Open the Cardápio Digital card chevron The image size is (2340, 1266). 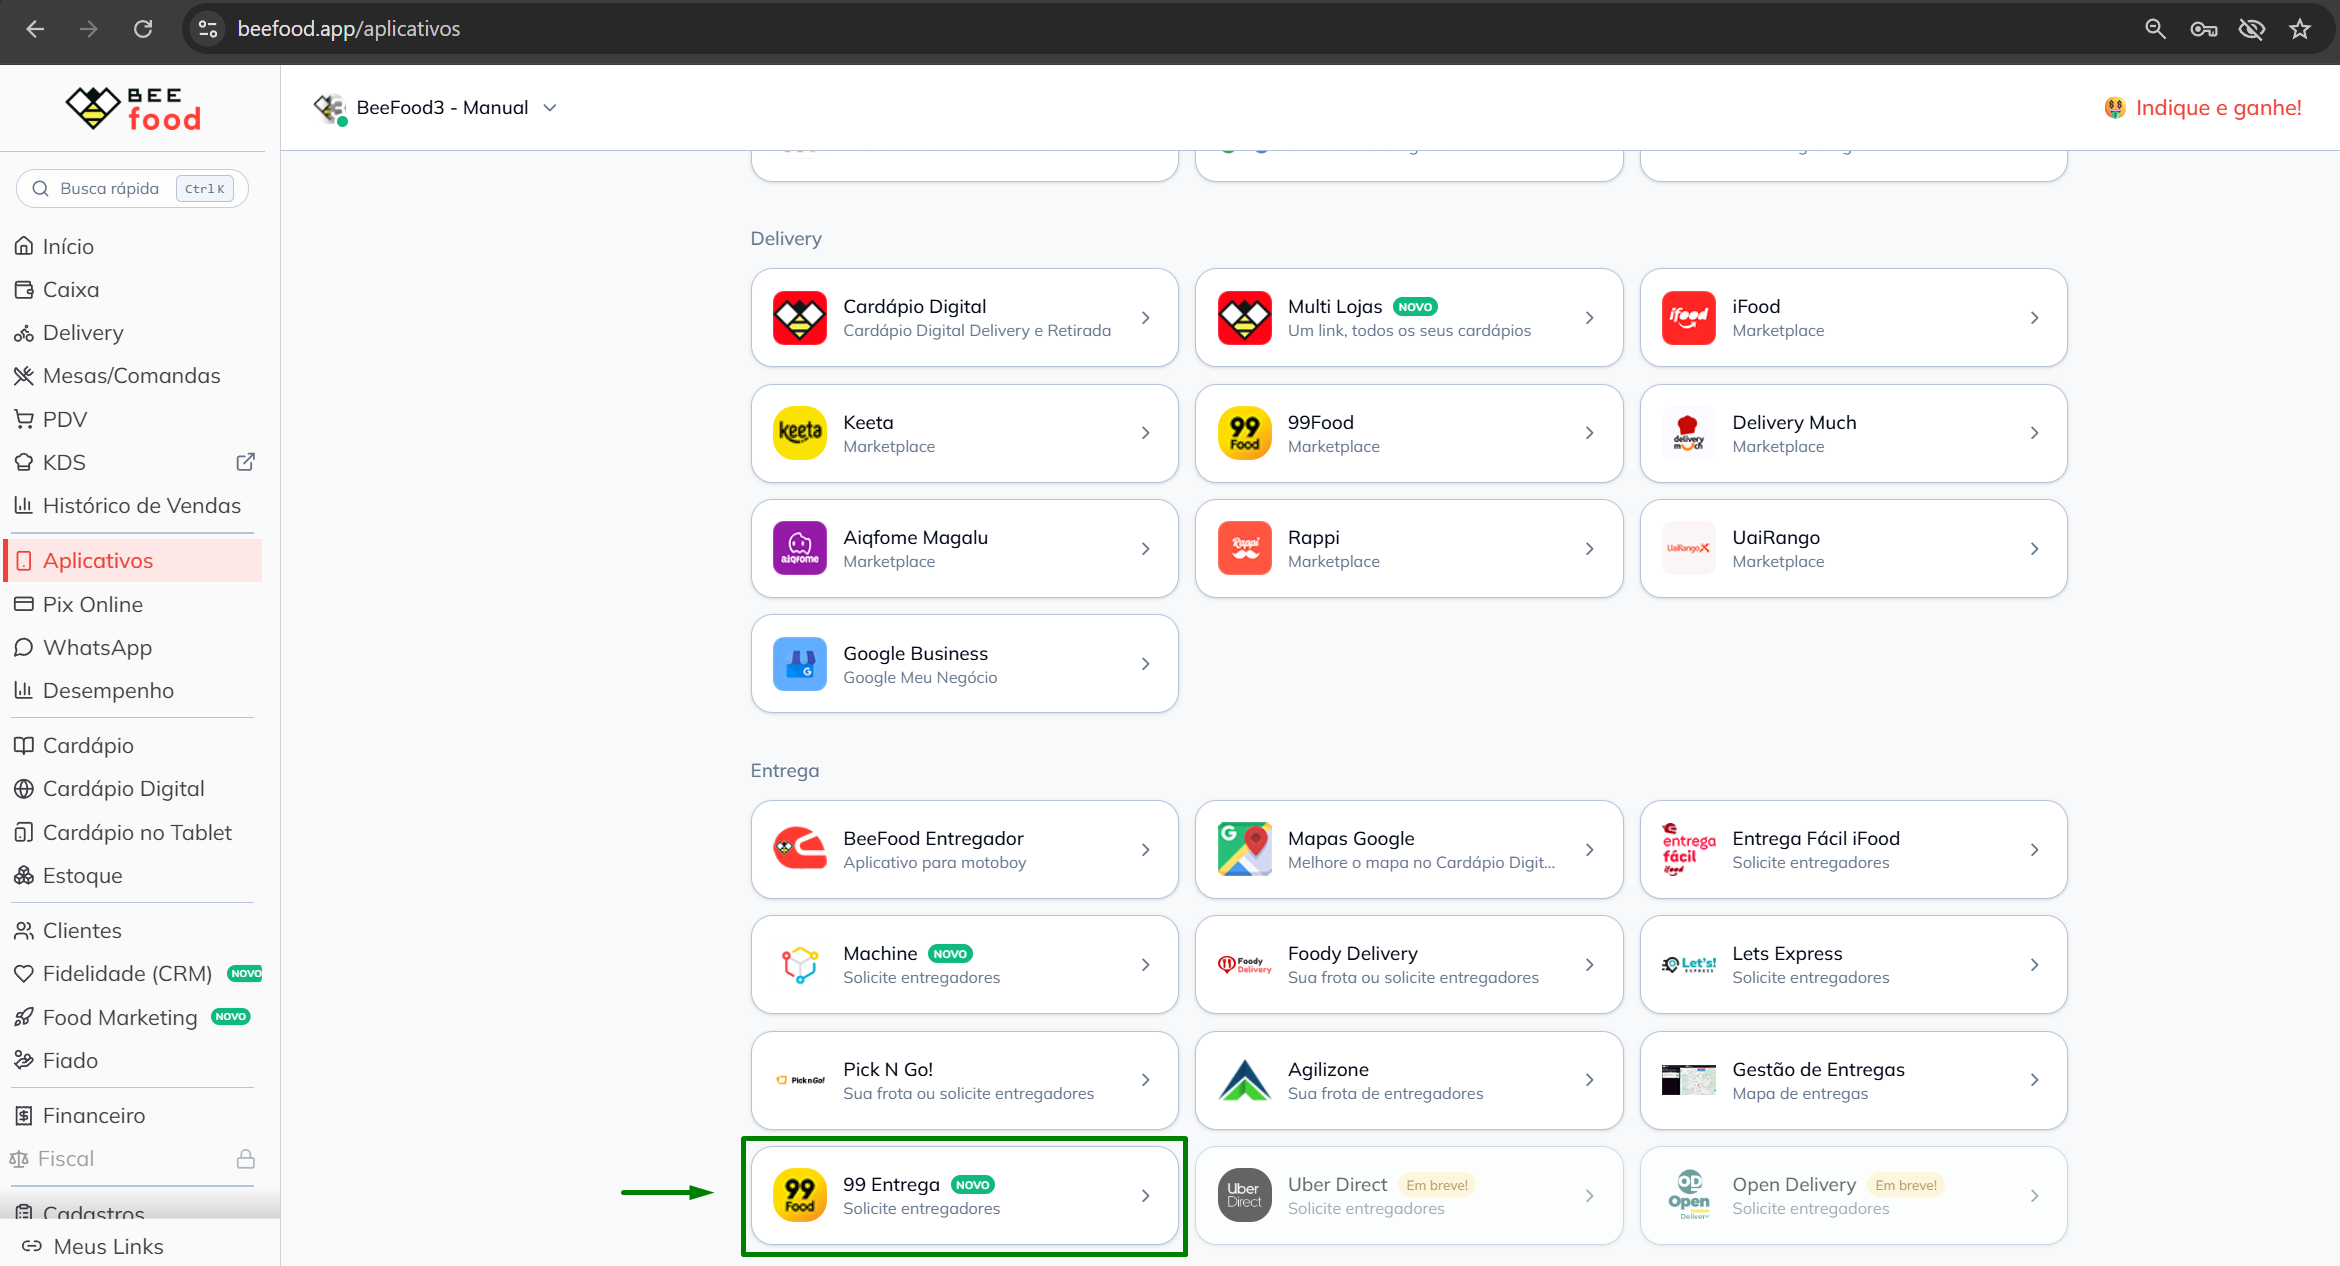pos(1145,318)
